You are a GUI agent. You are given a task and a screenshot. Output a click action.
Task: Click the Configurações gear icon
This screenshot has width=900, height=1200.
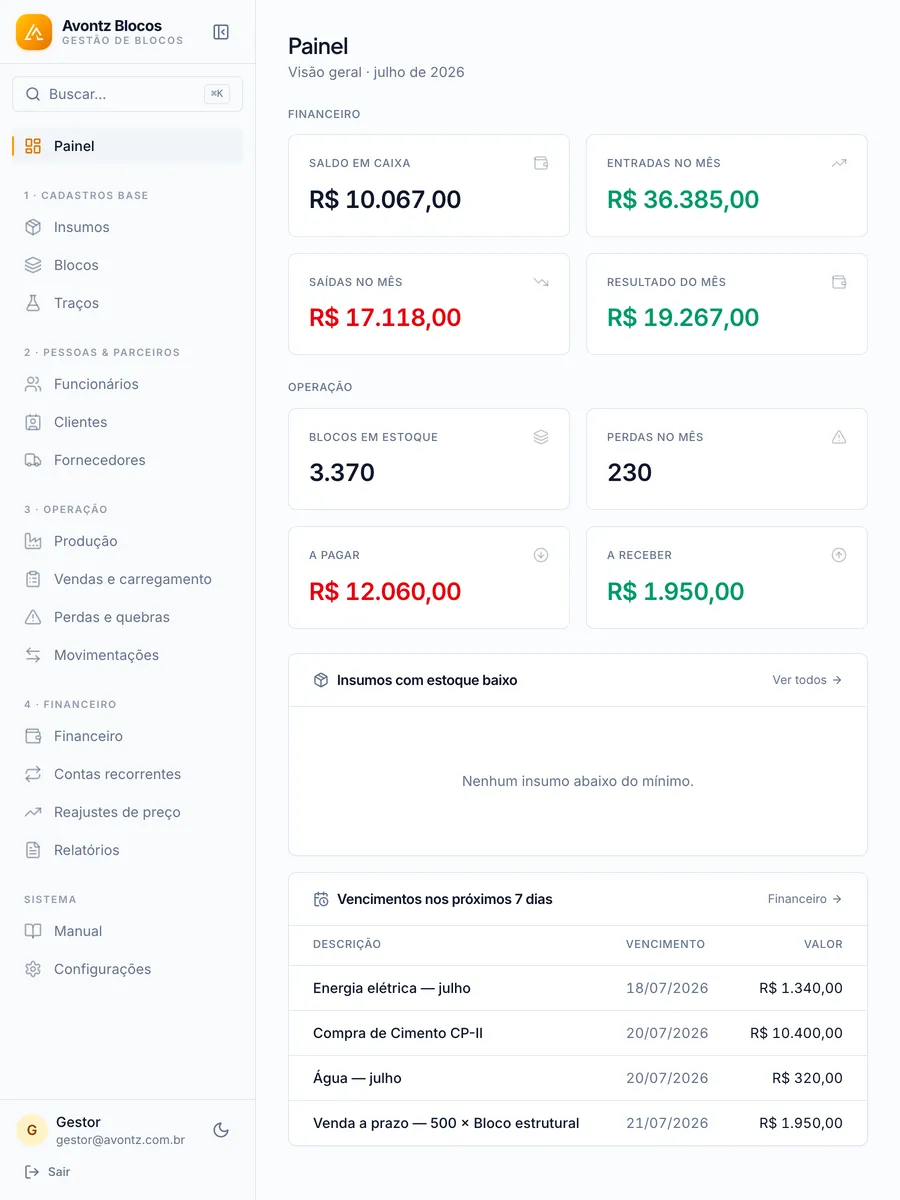pyautogui.click(x=33, y=969)
